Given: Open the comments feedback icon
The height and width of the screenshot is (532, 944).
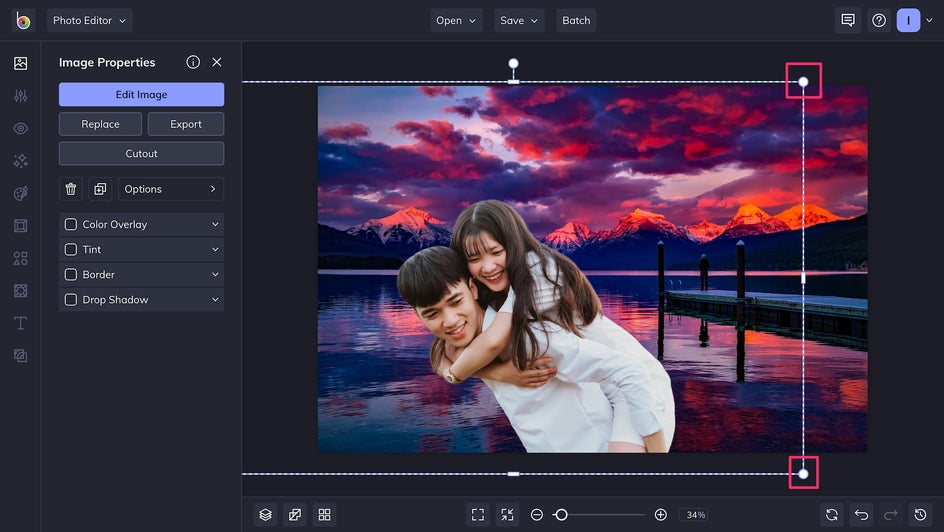Looking at the screenshot, I should (848, 20).
